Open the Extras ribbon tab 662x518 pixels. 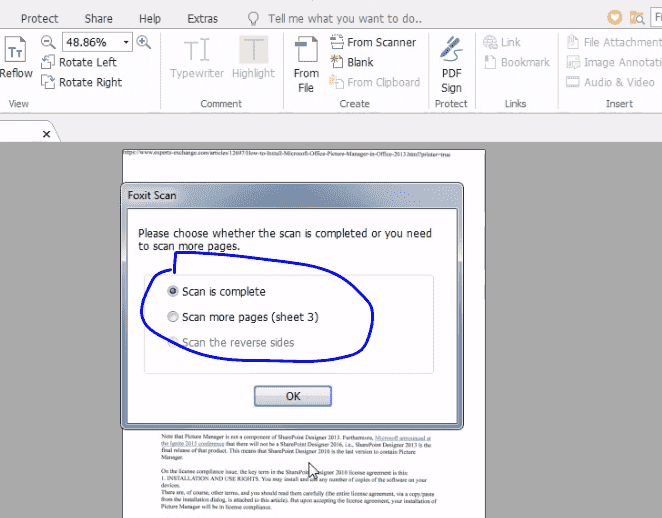point(203,19)
